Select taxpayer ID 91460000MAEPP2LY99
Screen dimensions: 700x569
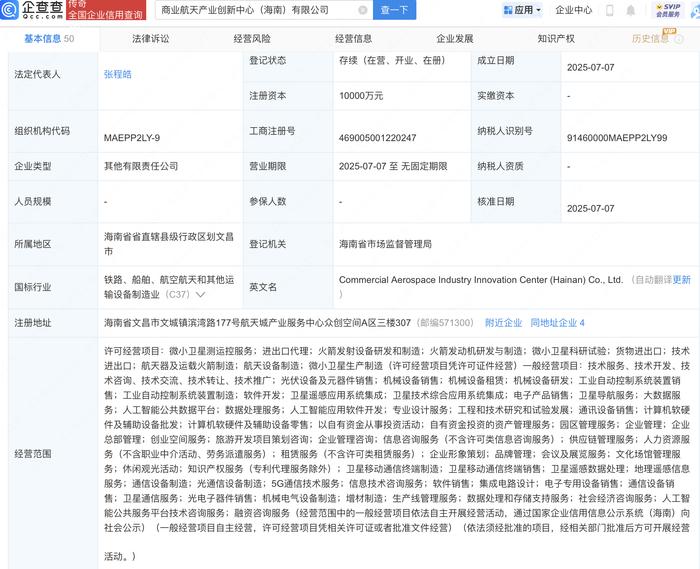click(617, 138)
